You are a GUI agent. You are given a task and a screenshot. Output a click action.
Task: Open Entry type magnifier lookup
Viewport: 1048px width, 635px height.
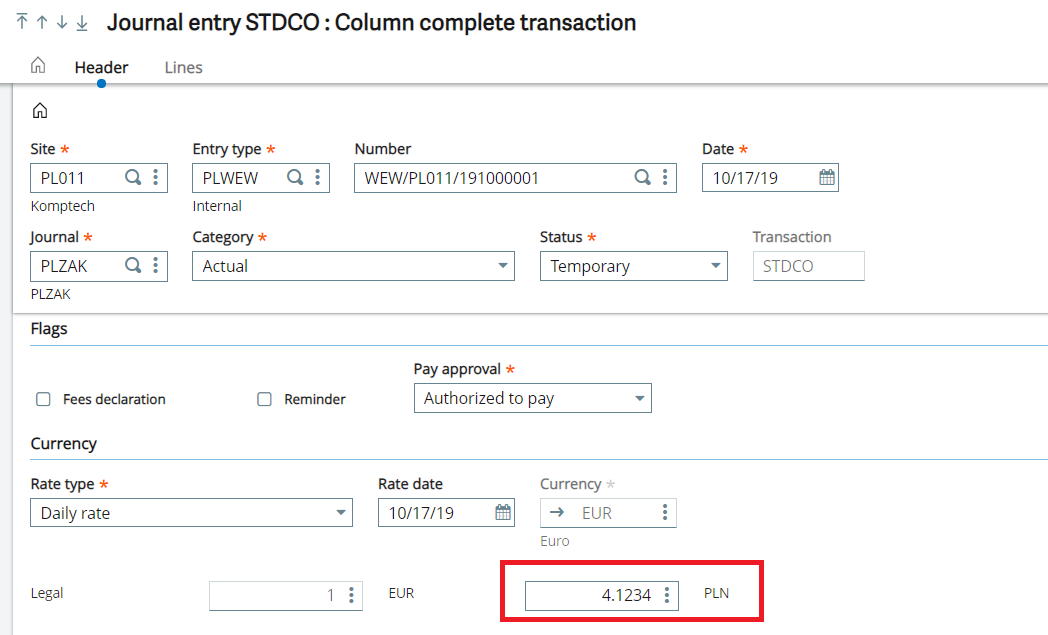click(x=295, y=177)
